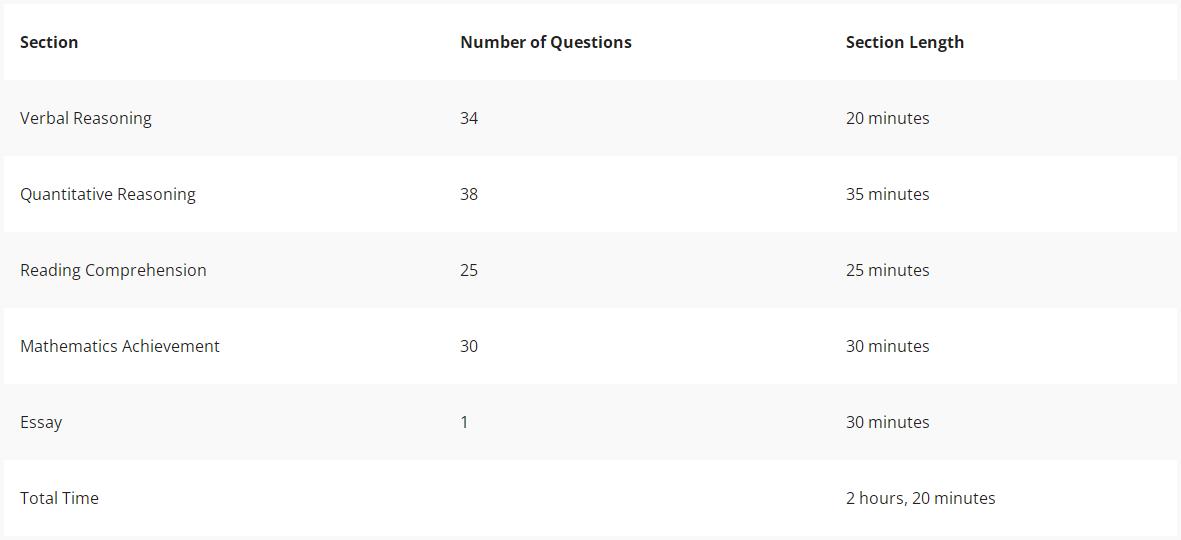Click the Essay row's 30 minutes cell
1181x540 pixels.
coord(887,423)
